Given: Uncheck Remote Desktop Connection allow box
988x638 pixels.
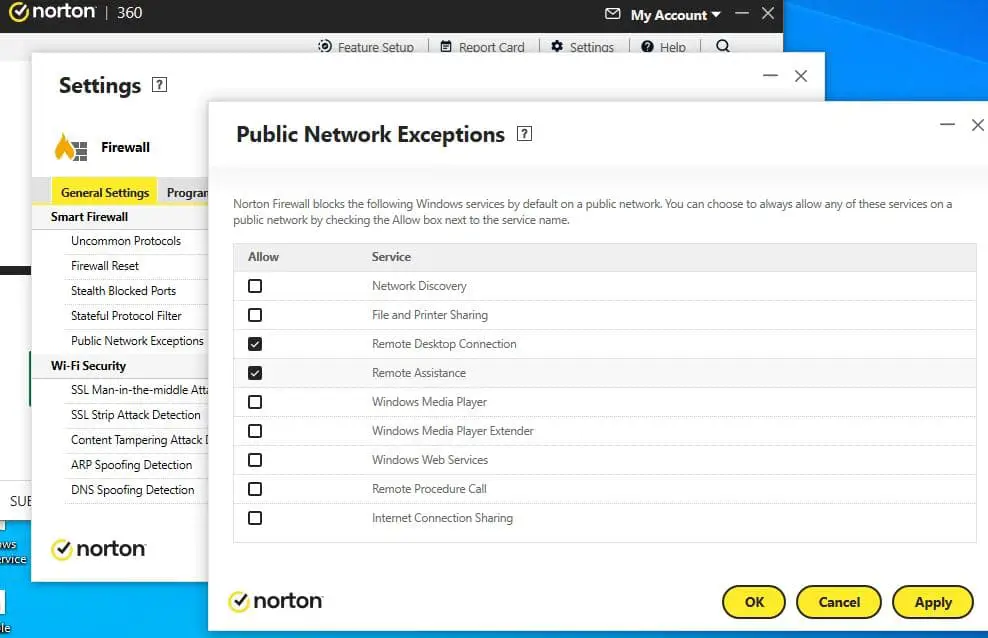Looking at the screenshot, I should click(x=255, y=344).
